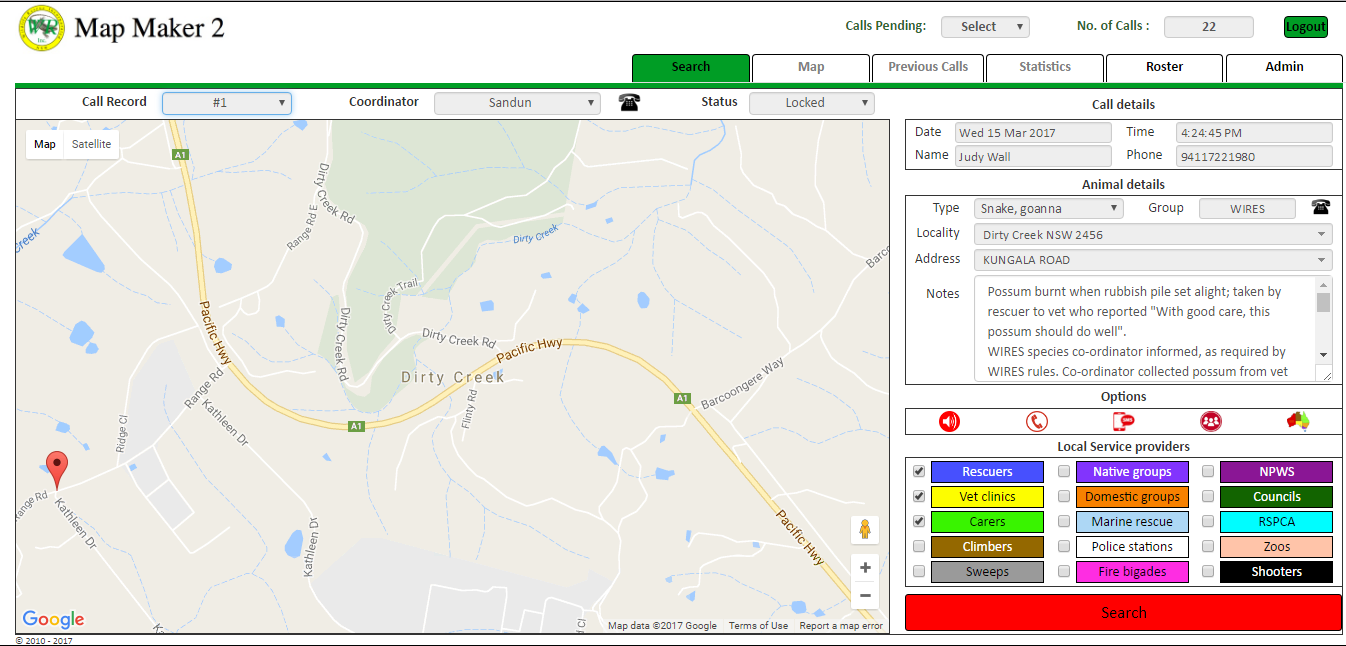
Task: Click the red phone call option icon
Action: coord(1037,421)
